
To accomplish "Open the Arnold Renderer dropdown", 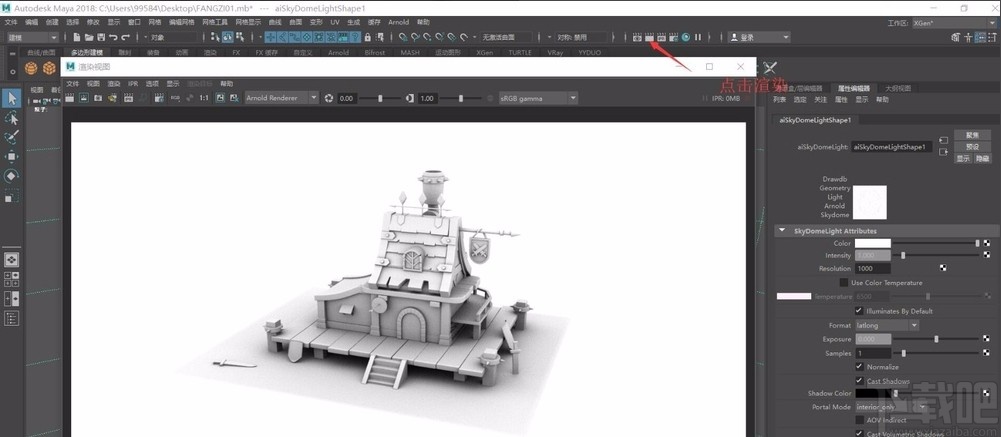I will [282, 98].
